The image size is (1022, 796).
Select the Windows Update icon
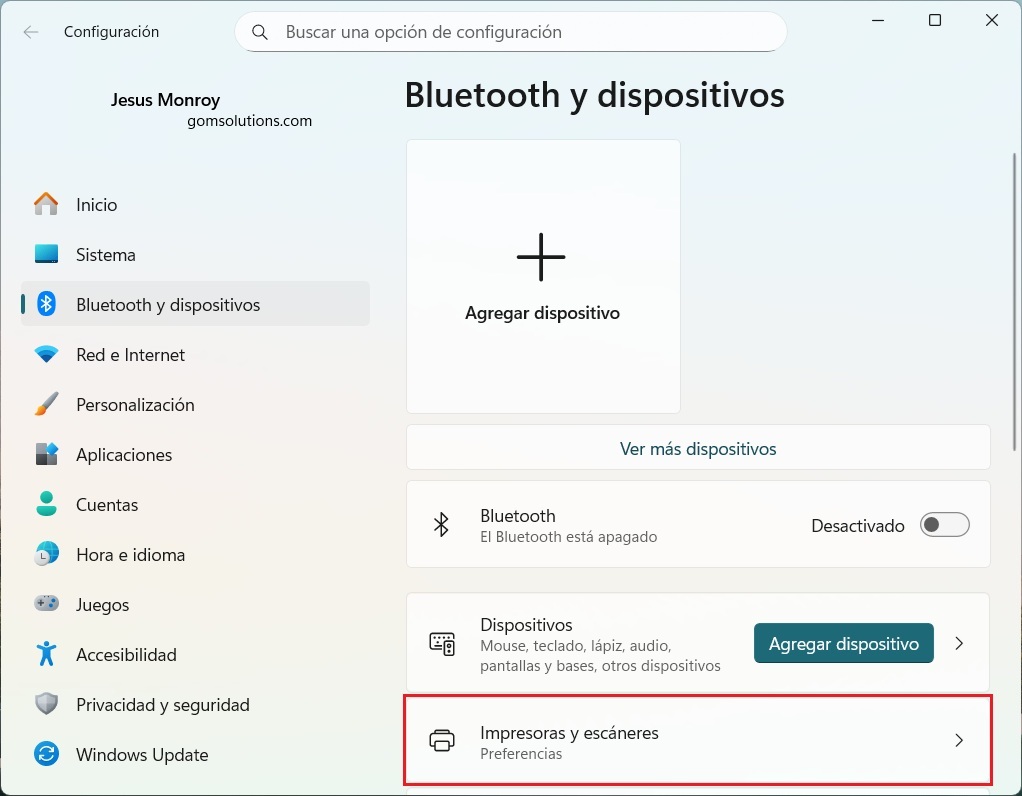click(46, 754)
